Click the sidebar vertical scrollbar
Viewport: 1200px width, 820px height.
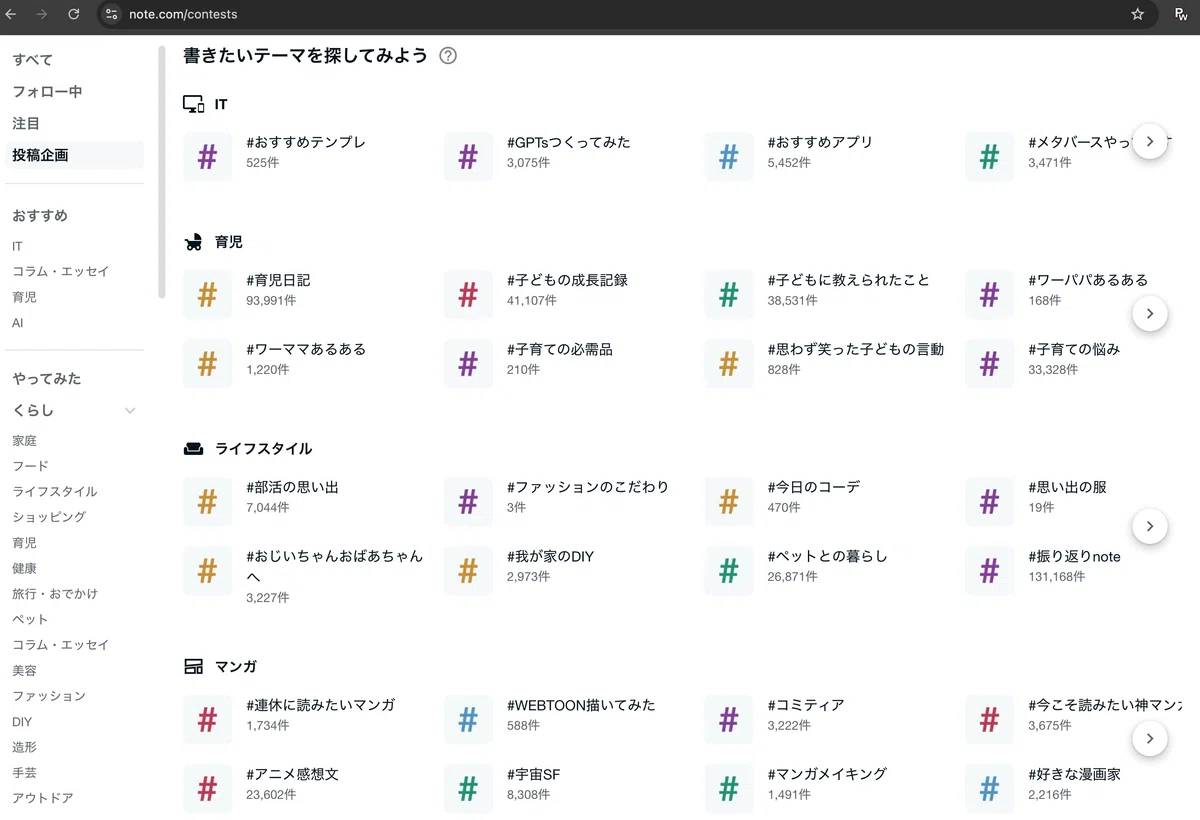click(162, 172)
